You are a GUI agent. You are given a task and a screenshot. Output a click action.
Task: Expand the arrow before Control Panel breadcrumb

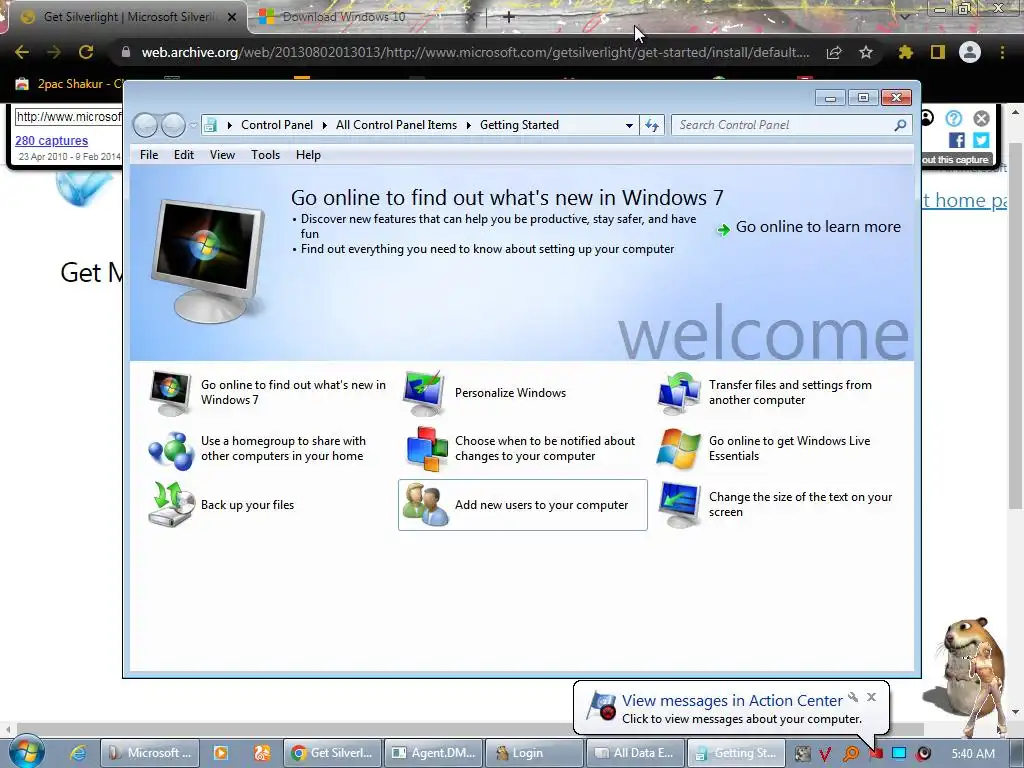(x=230, y=125)
